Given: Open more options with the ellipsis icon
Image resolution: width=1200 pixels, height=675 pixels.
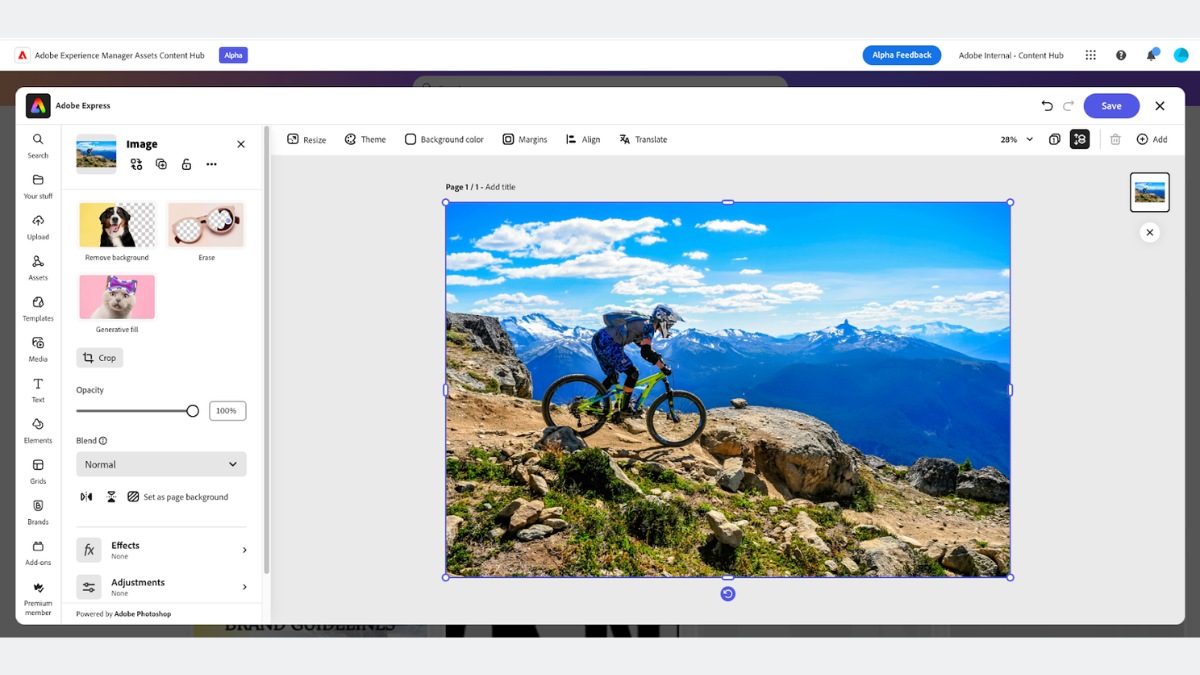Looking at the screenshot, I should click(211, 164).
